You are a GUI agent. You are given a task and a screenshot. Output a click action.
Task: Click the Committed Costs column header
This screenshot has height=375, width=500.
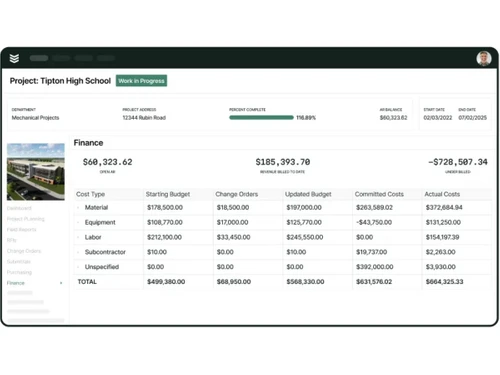click(x=379, y=194)
